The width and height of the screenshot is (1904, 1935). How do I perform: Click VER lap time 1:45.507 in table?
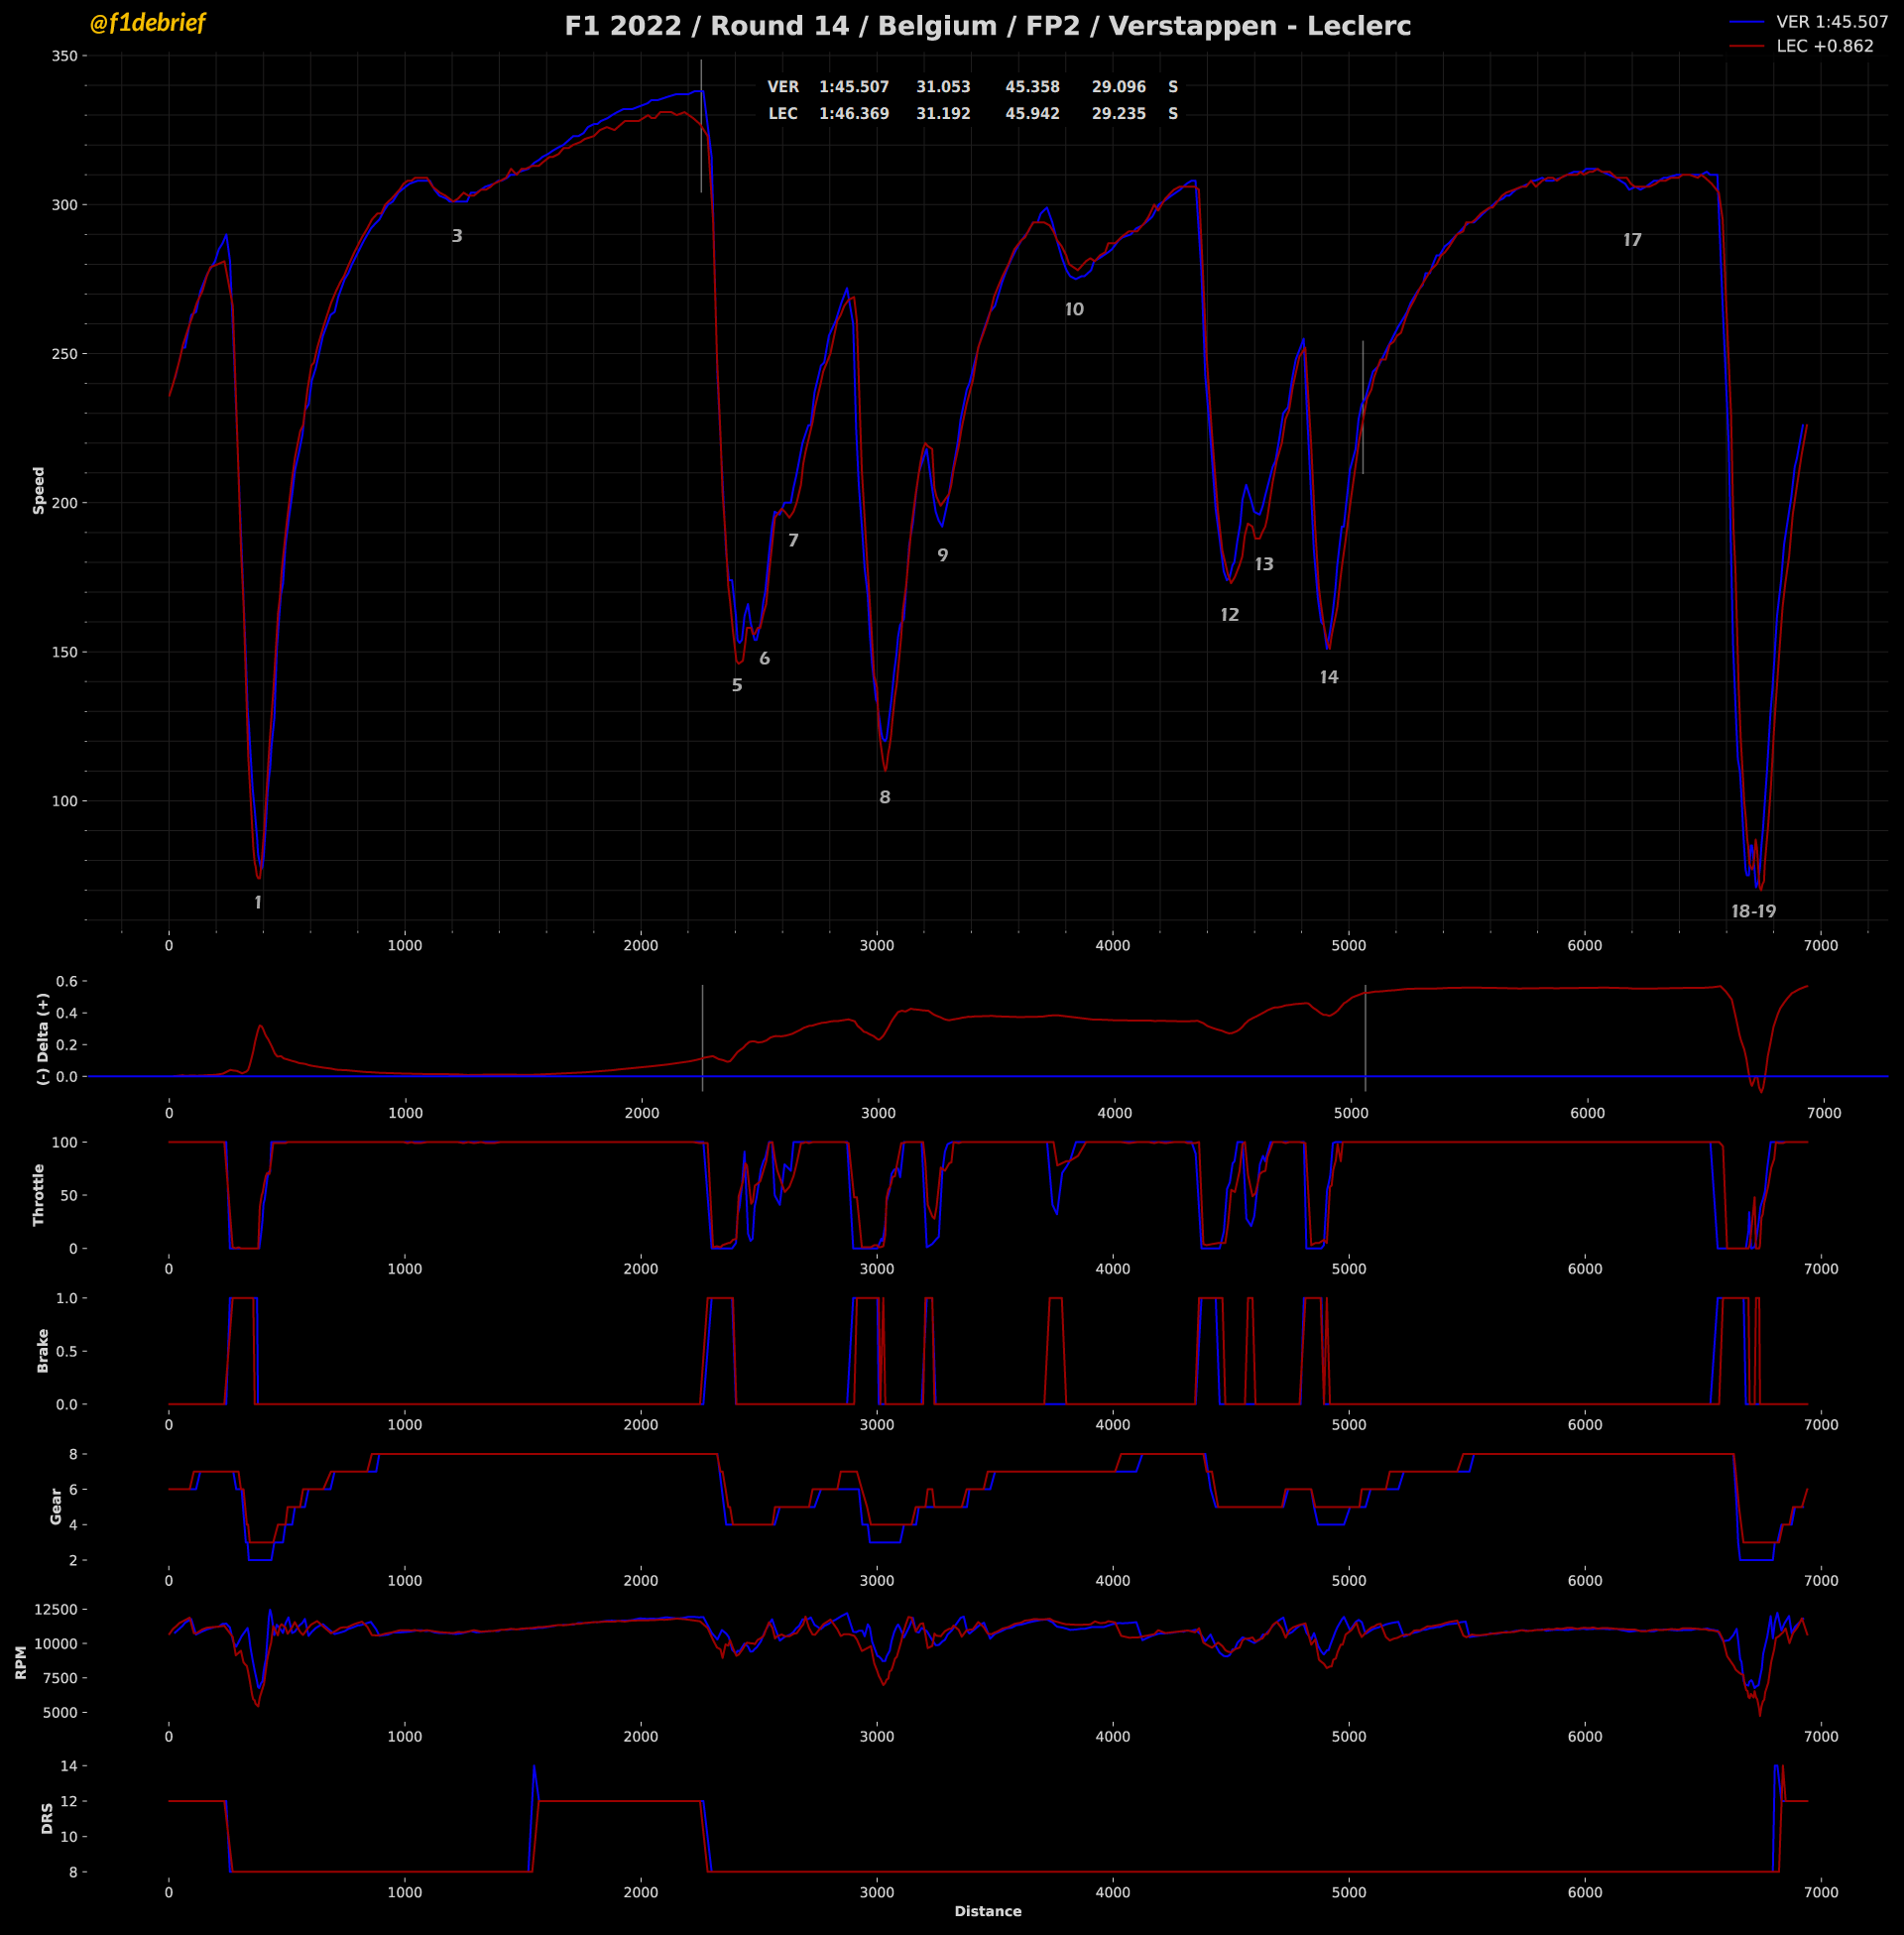(x=854, y=87)
